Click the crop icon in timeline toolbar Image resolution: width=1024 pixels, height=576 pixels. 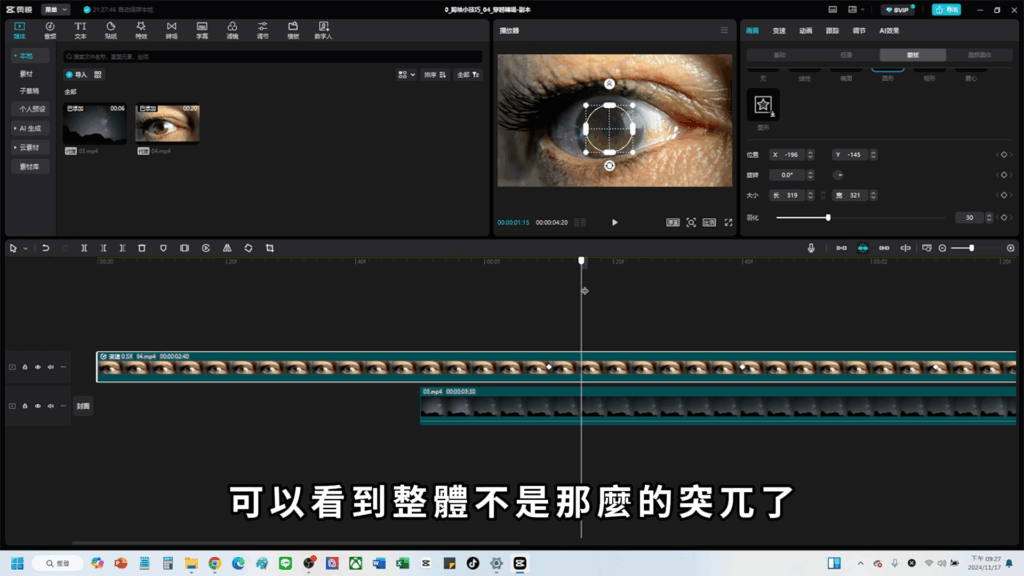coord(270,248)
